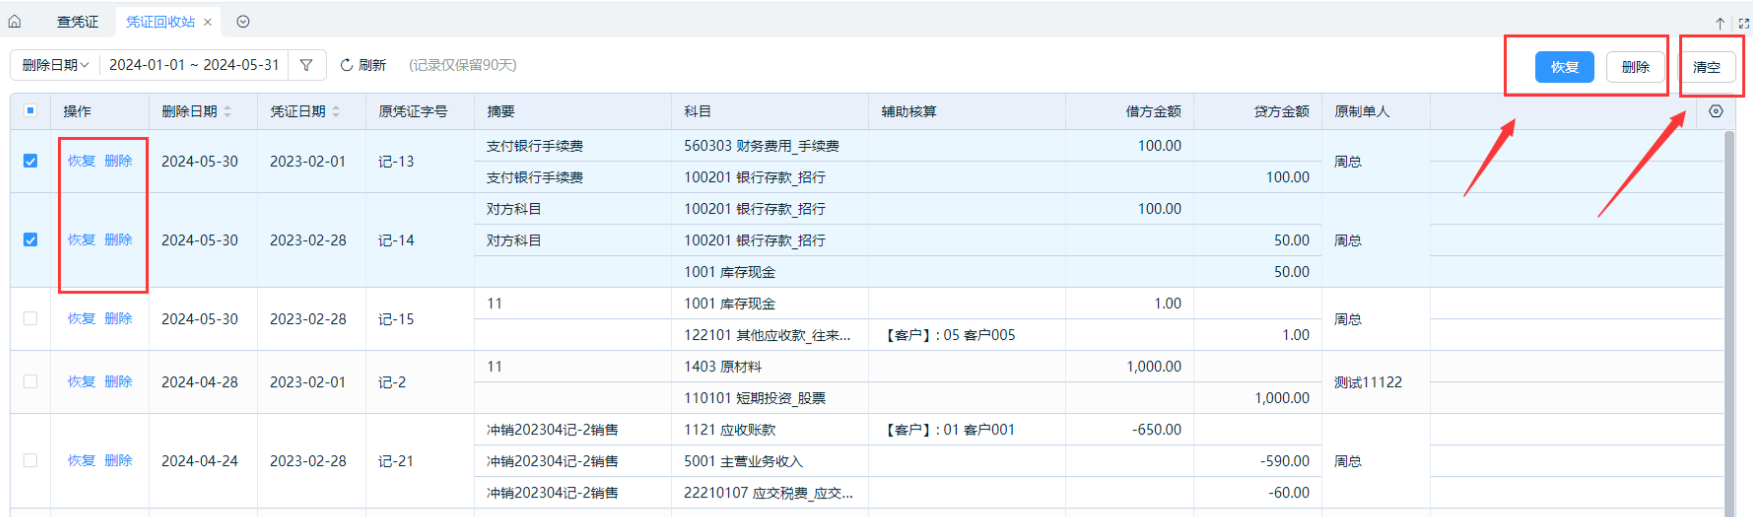Click 恢复 link in 记-13 row

click(x=81, y=161)
